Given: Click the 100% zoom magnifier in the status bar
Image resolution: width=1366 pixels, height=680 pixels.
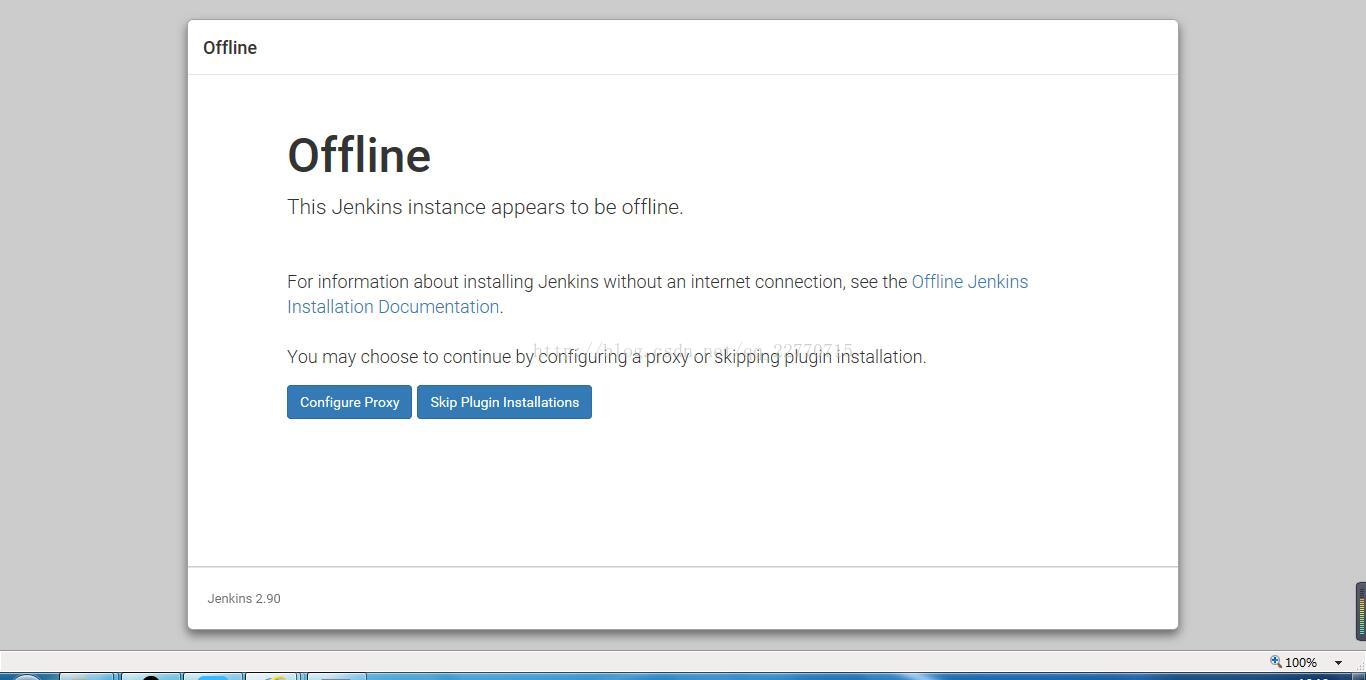Looking at the screenshot, I should pyautogui.click(x=1276, y=662).
